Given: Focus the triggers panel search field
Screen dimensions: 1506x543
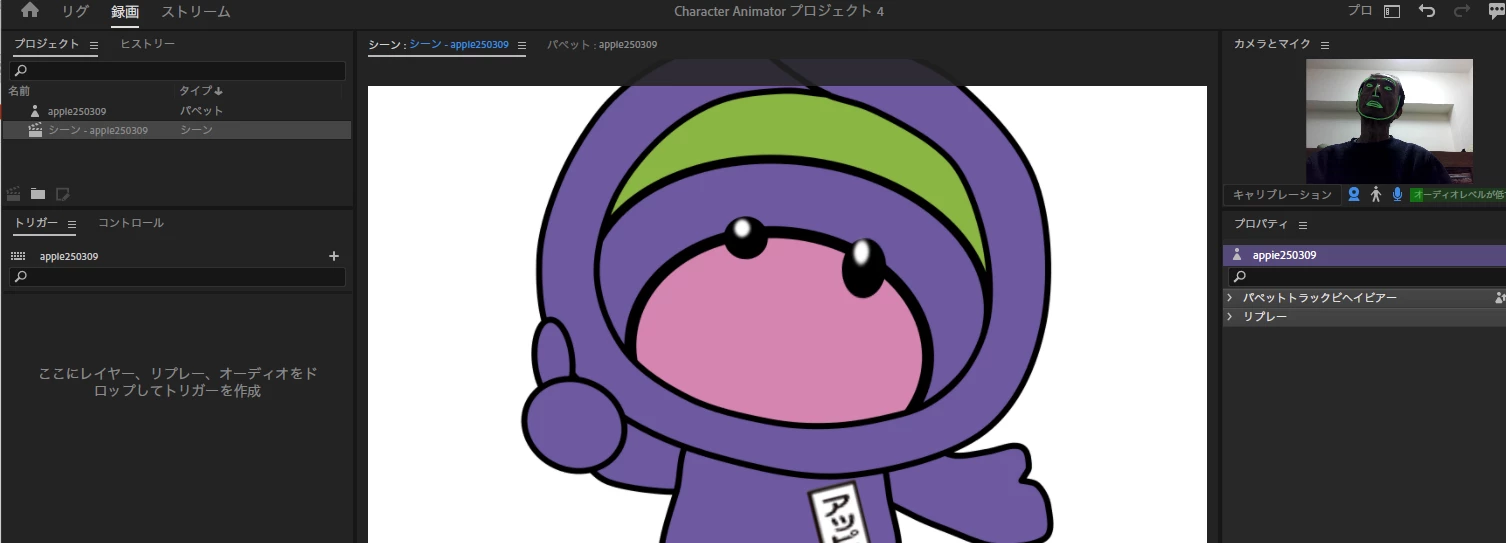Looking at the screenshot, I should pos(177,277).
